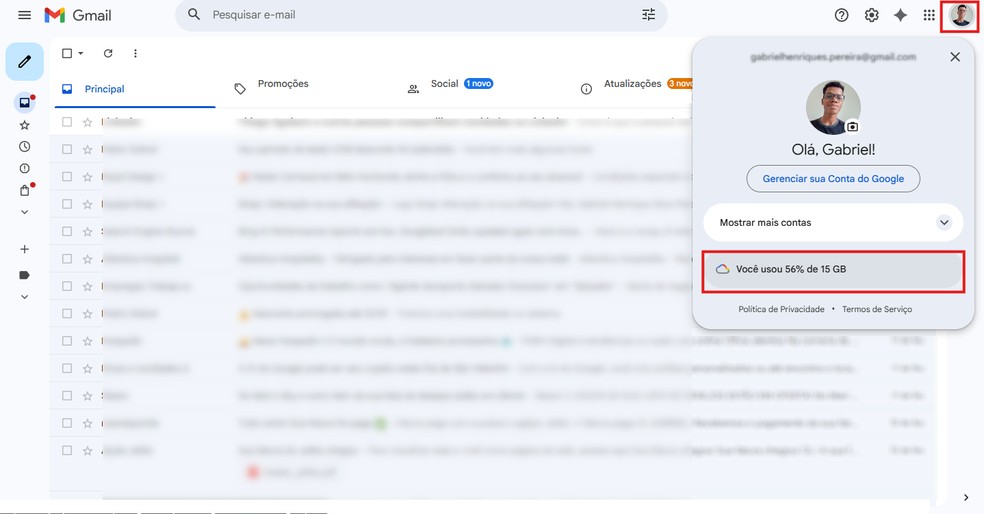The width and height of the screenshot is (984, 514).
Task: Click Gerenciar sua Conta do Google
Action: 833,179
